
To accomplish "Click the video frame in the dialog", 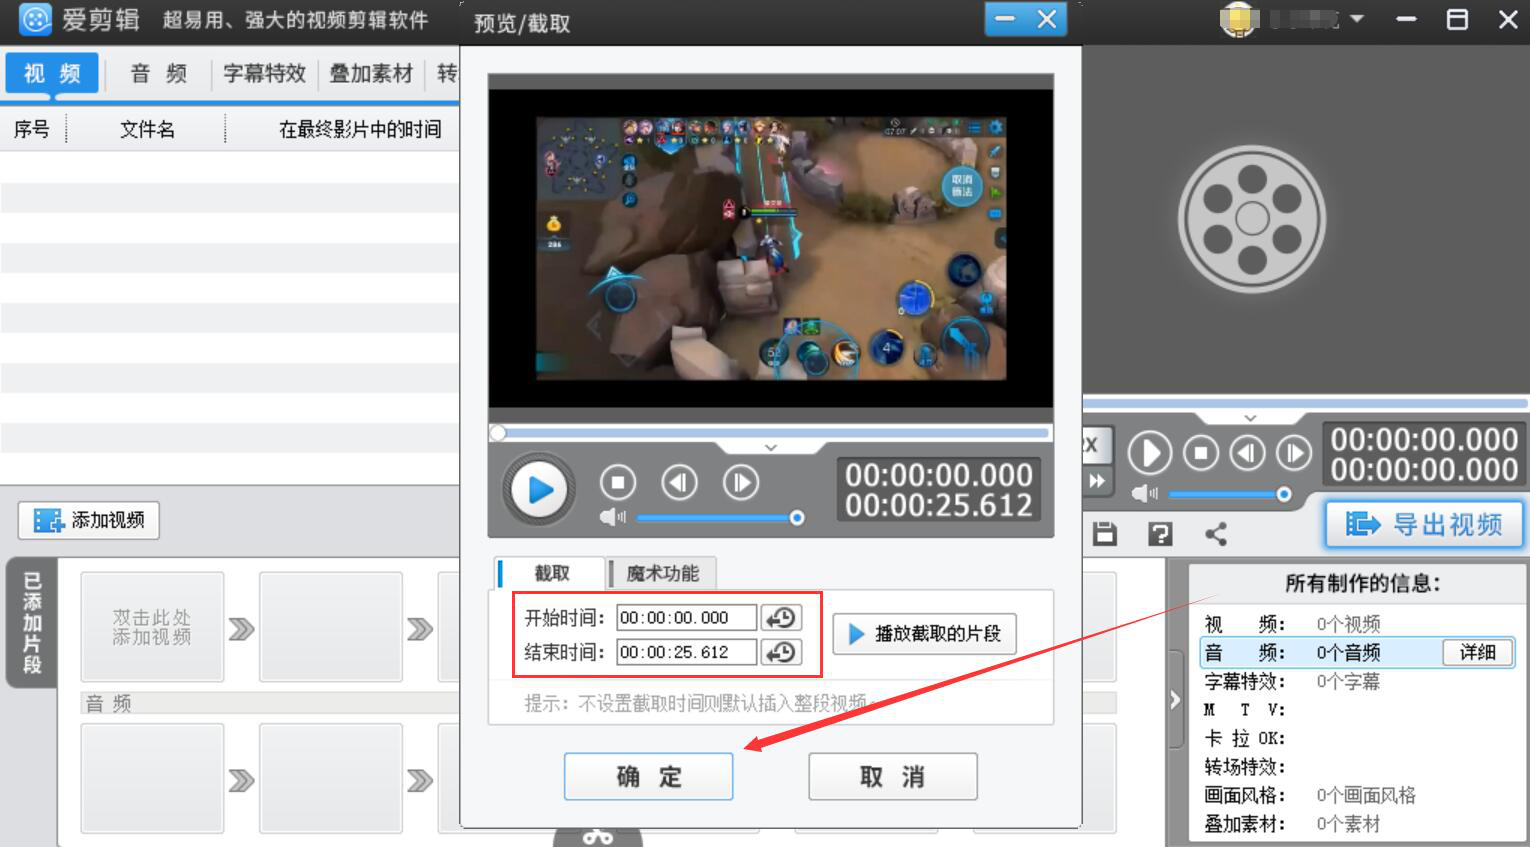I will [x=770, y=249].
